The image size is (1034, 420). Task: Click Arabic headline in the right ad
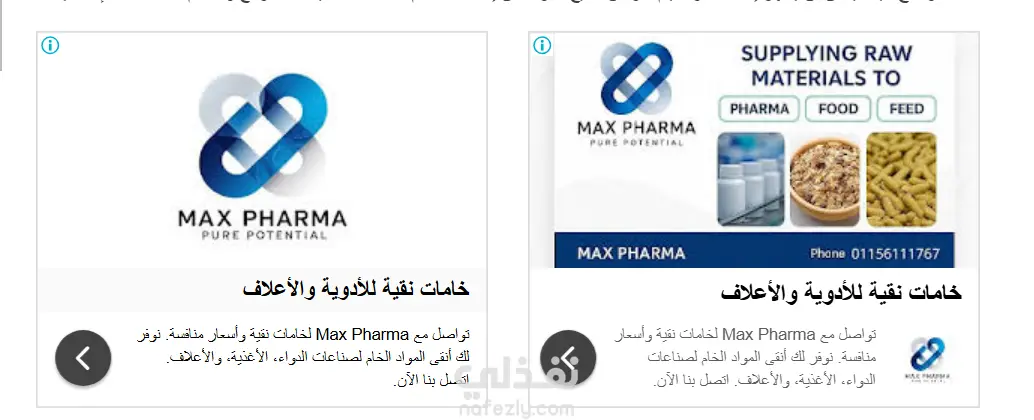pos(841,292)
